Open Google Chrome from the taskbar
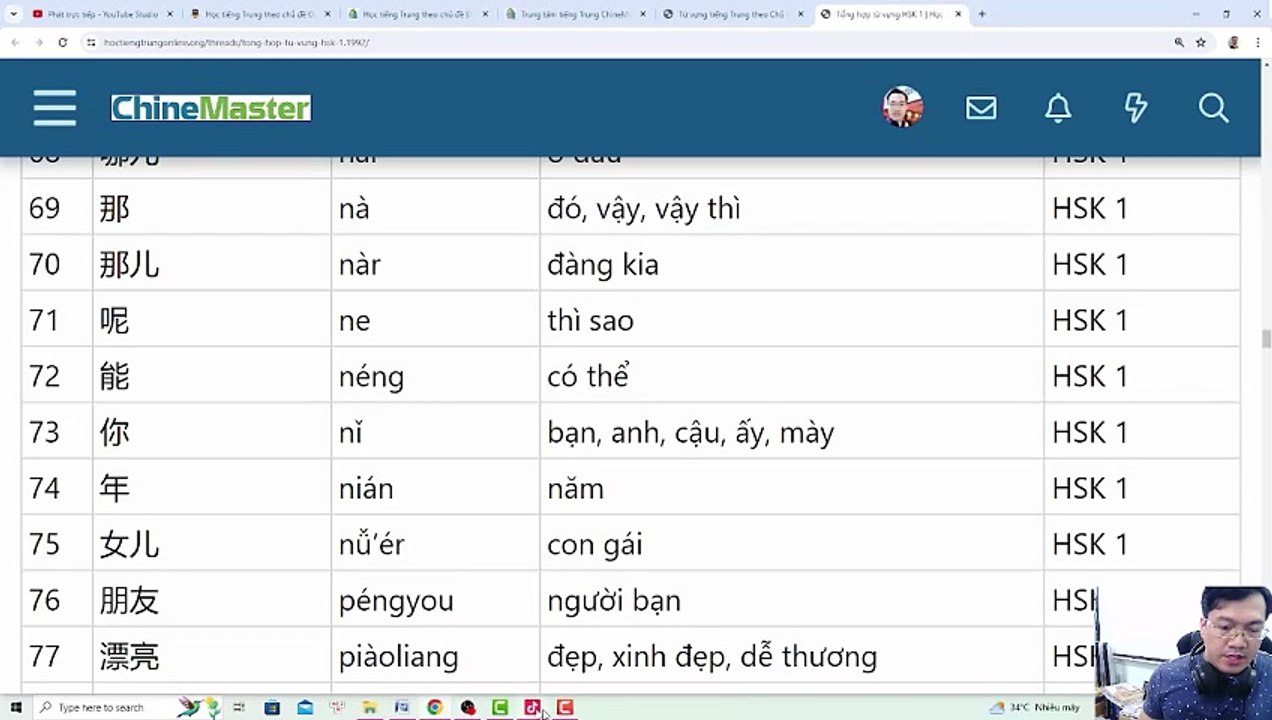This screenshot has width=1272, height=720. 435,707
